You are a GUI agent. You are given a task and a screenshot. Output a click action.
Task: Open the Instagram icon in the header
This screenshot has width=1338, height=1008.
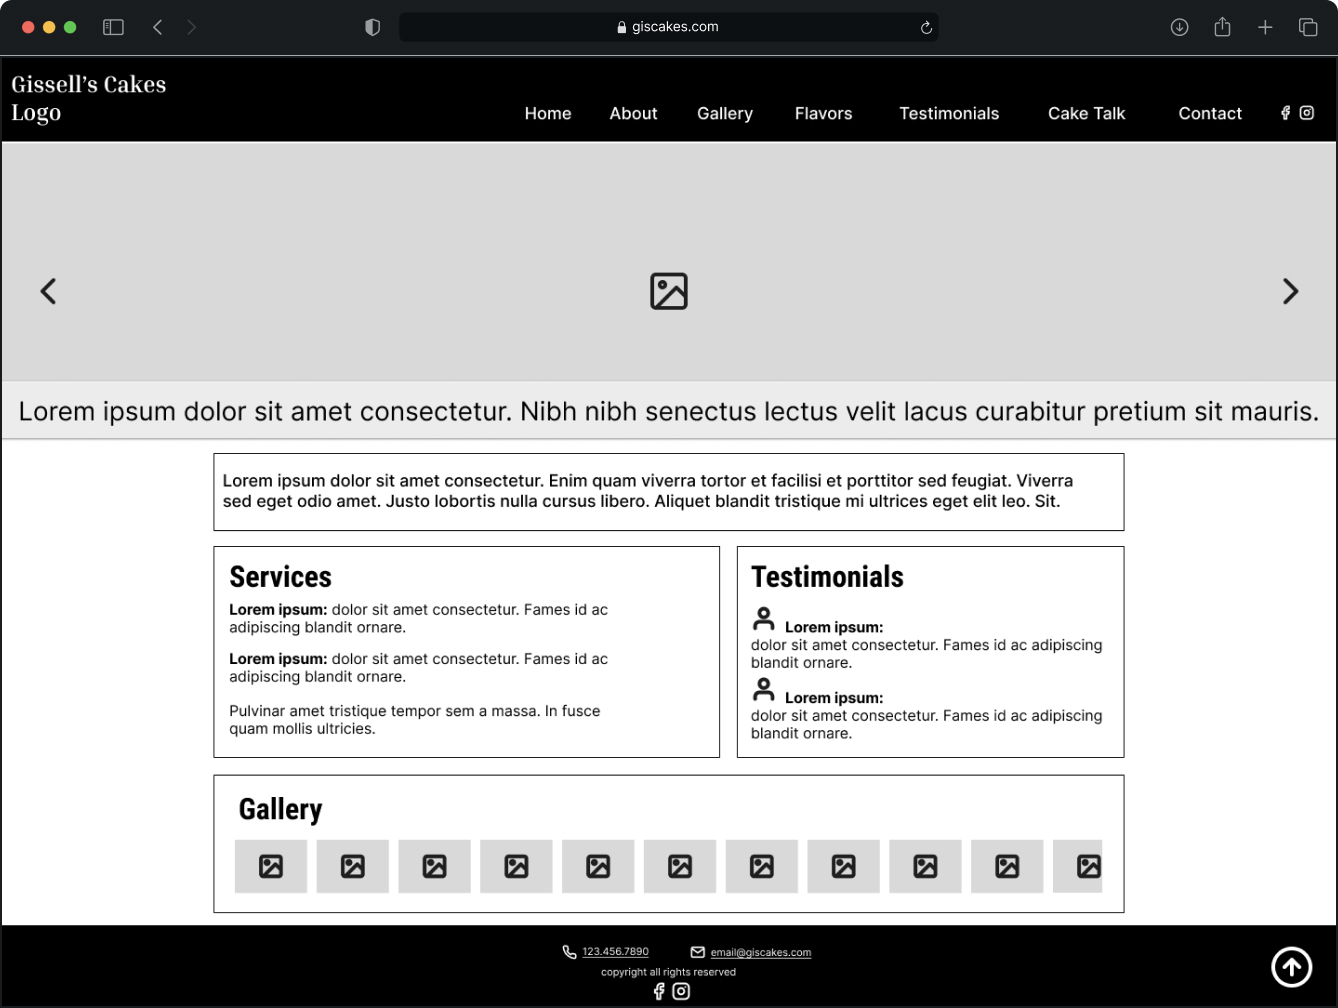pos(1306,113)
